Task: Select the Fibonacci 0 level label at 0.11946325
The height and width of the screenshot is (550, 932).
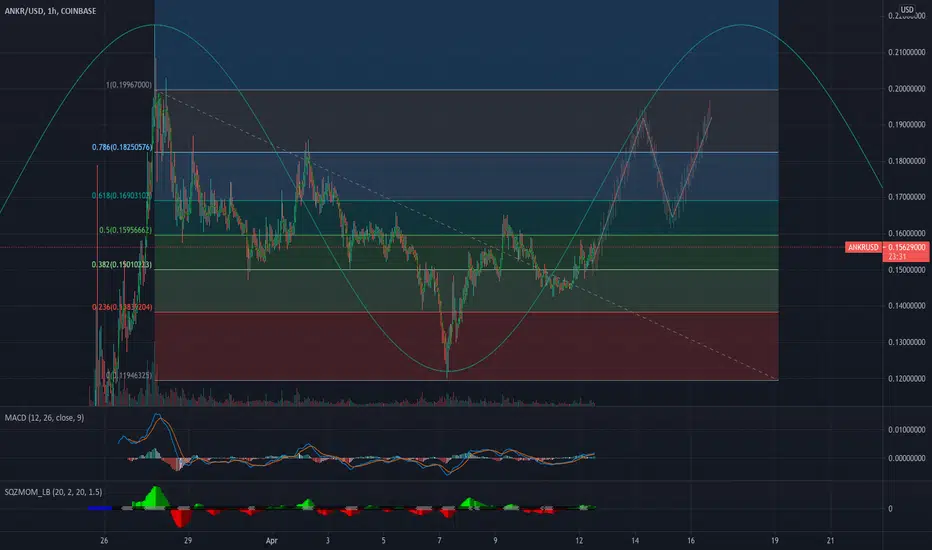Action: point(129,375)
